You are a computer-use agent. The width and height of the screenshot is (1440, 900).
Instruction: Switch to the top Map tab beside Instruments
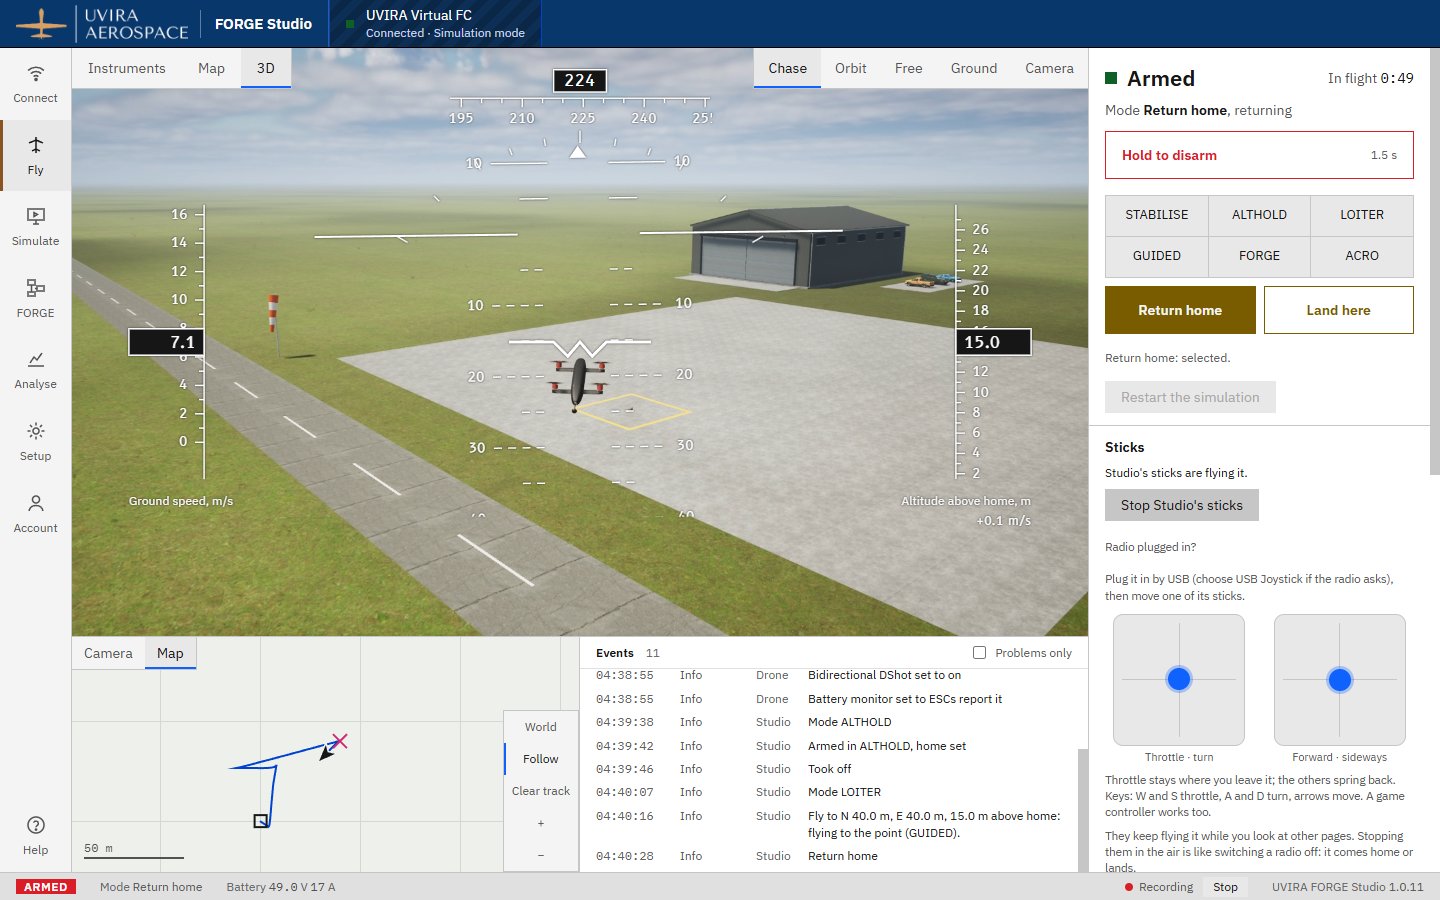pos(211,68)
